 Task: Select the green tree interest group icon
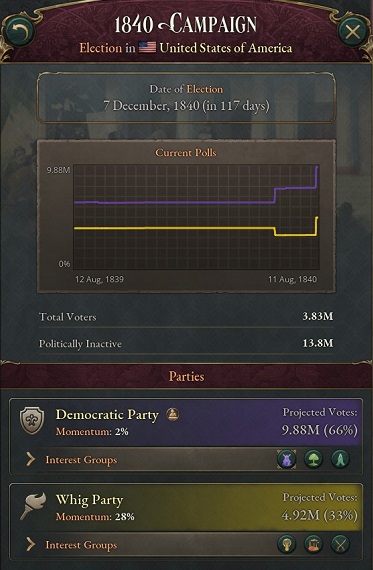pyautogui.click(x=313, y=459)
